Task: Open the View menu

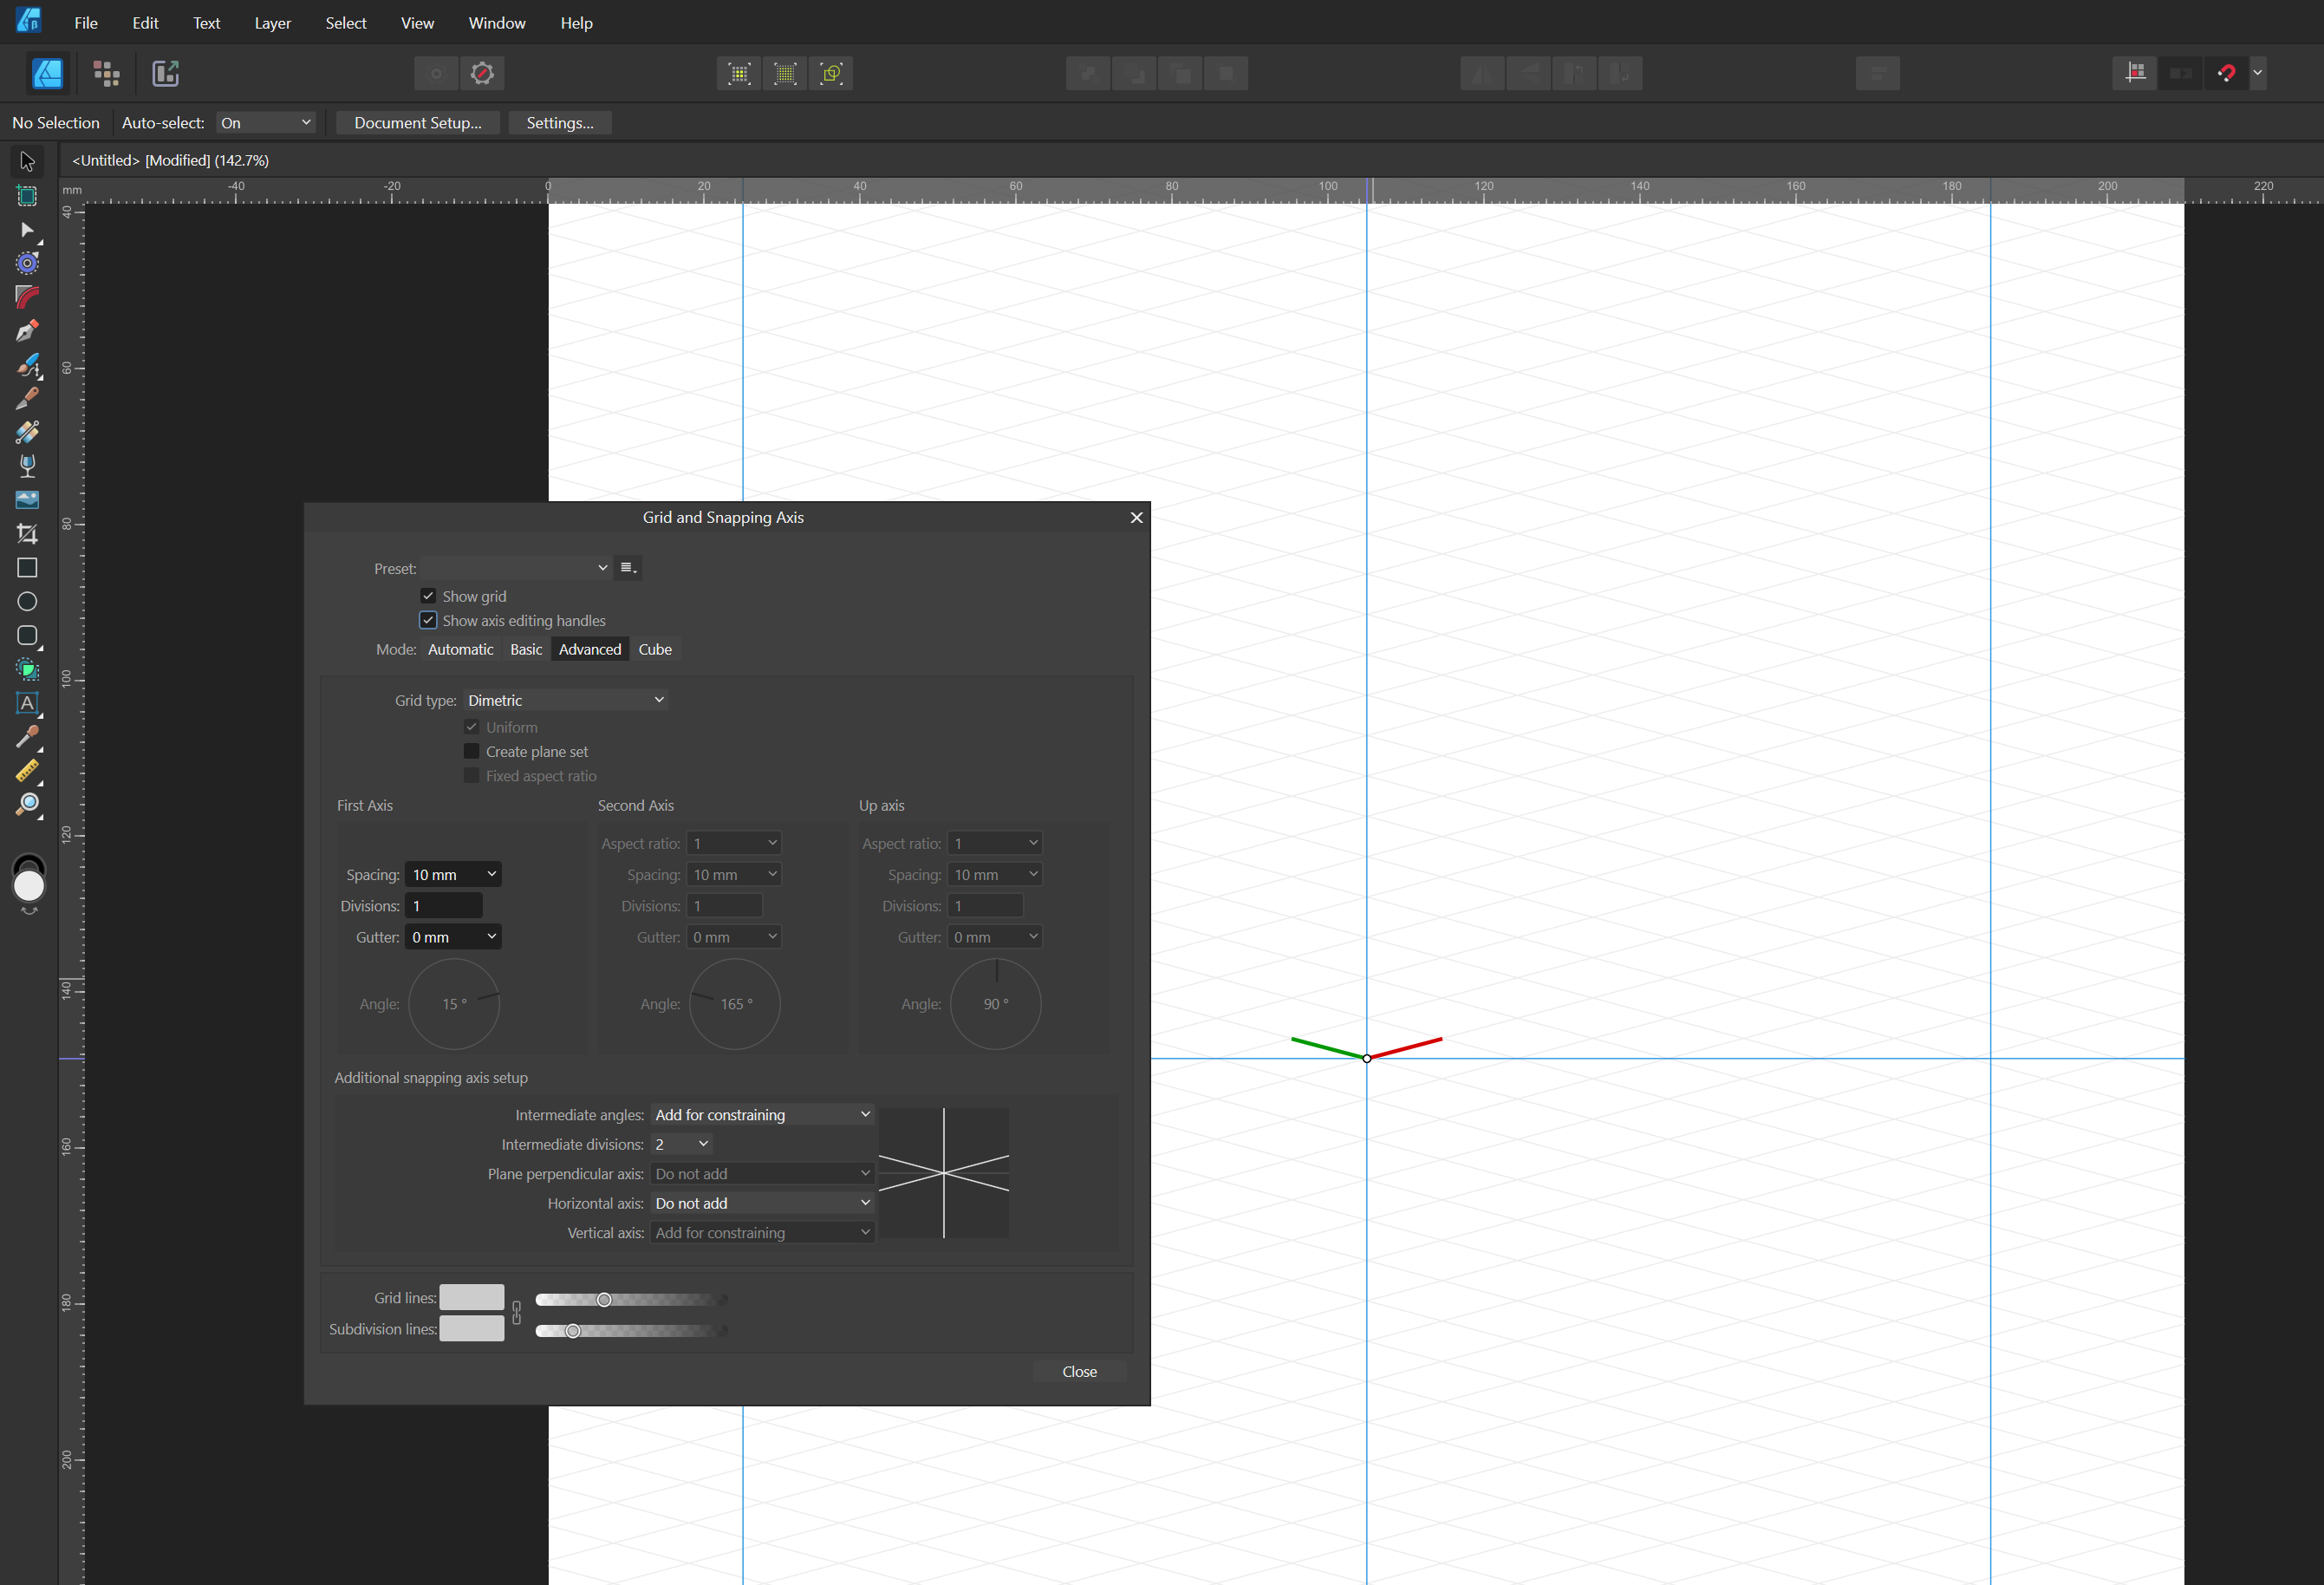Action: pos(417,22)
